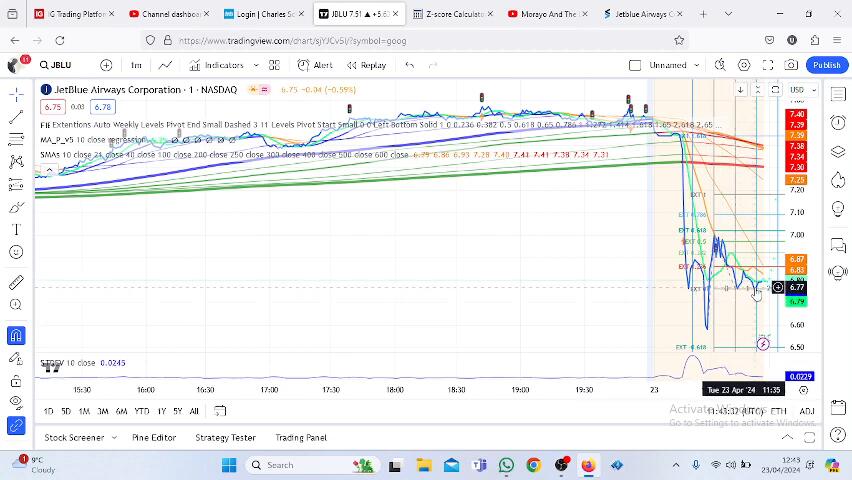Expand the Stock Screener dropdown arrow

click(115, 438)
